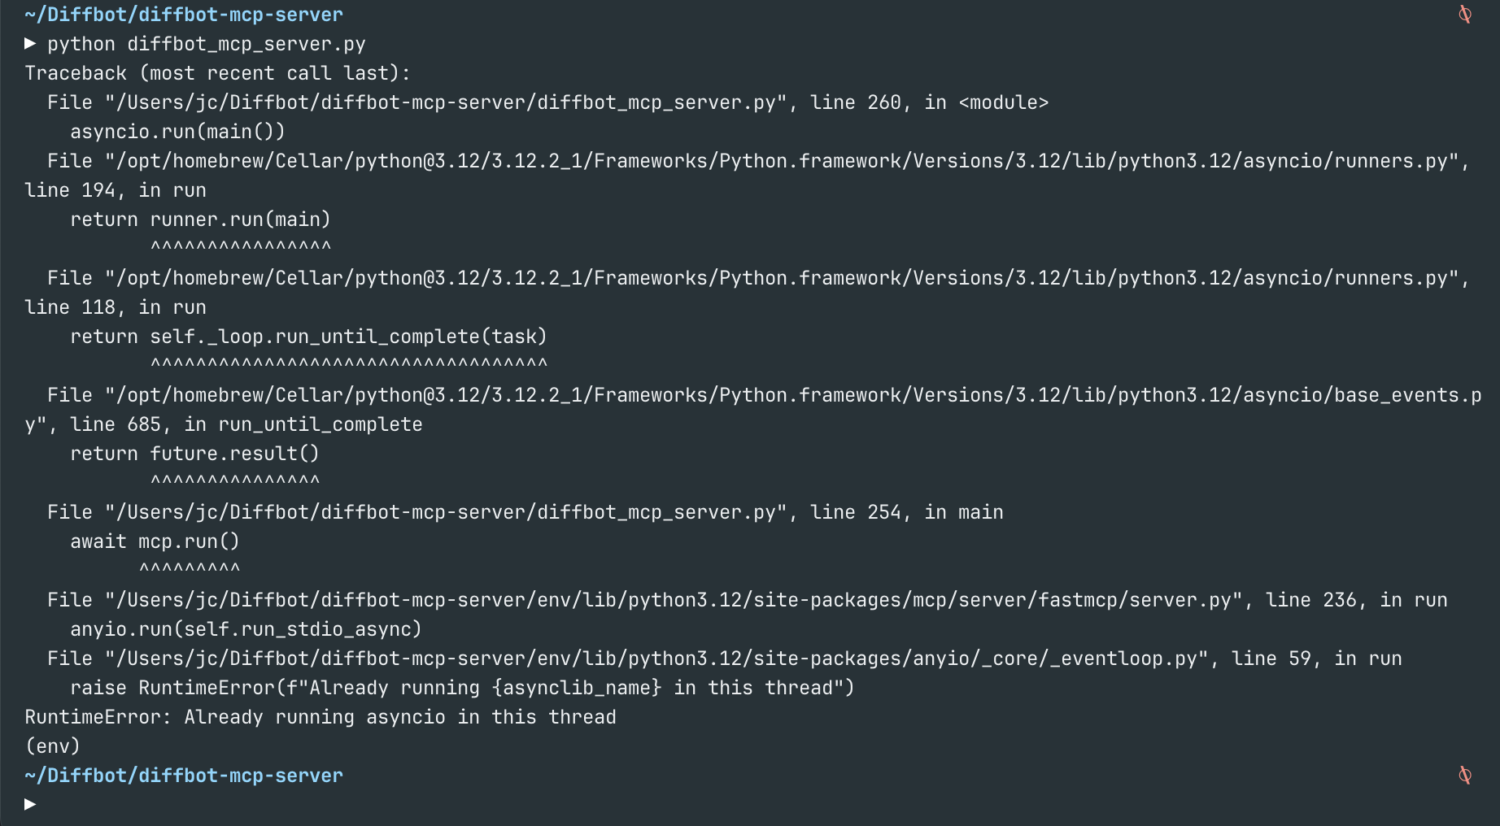Click the 'anyio.run(self.run_stdio_async)' code line

click(x=246, y=629)
